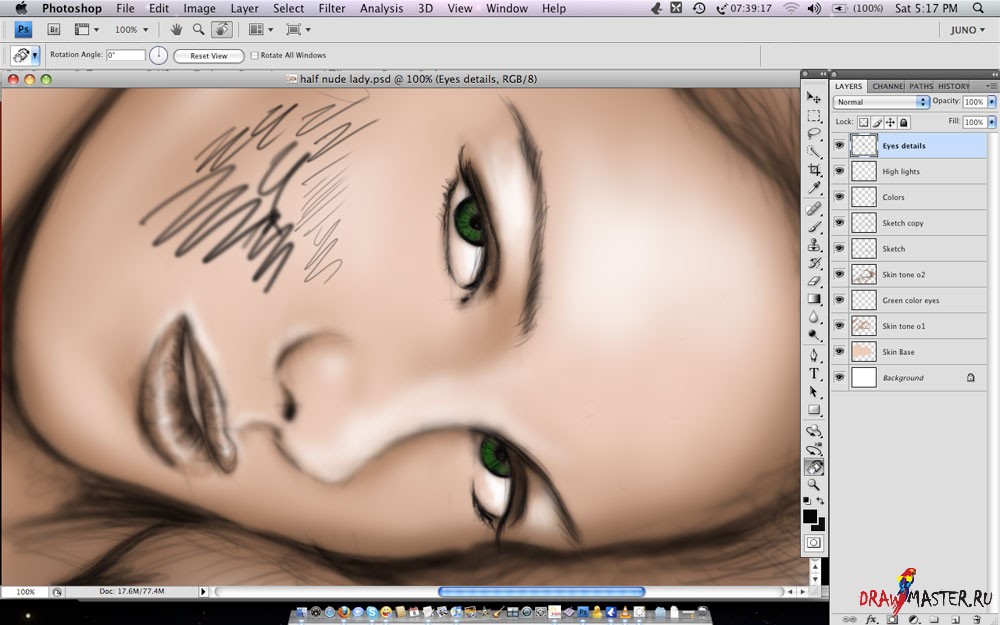Open the Fill slider dropdown arrow
This screenshot has height=625, width=1000.
point(991,122)
